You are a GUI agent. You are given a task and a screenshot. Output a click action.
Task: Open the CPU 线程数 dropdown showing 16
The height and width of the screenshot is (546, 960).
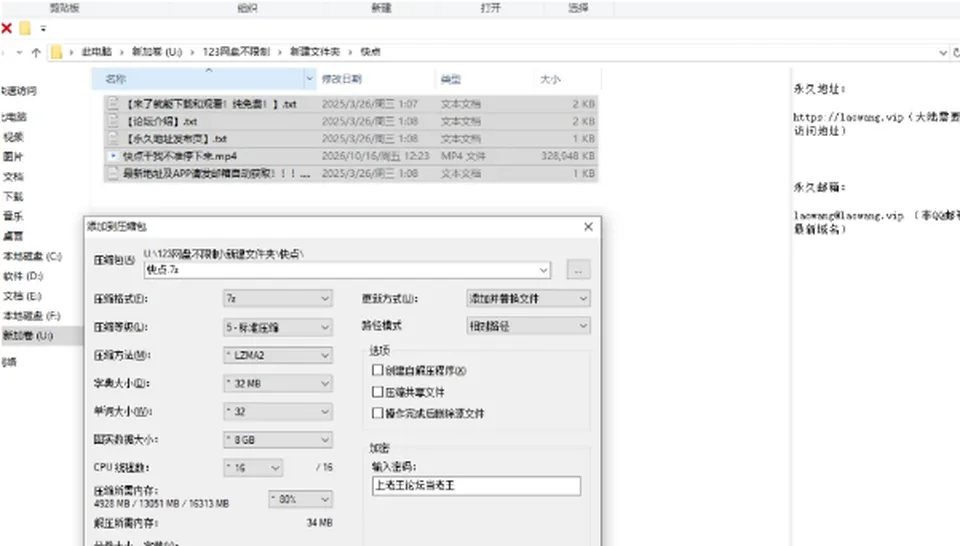pyautogui.click(x=253, y=468)
